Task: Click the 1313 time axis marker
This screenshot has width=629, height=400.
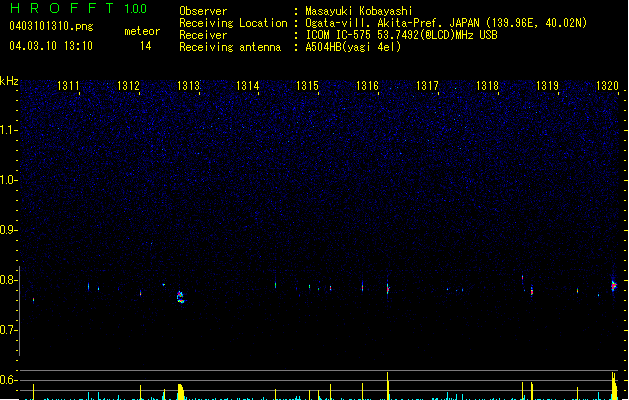Action: (x=188, y=86)
